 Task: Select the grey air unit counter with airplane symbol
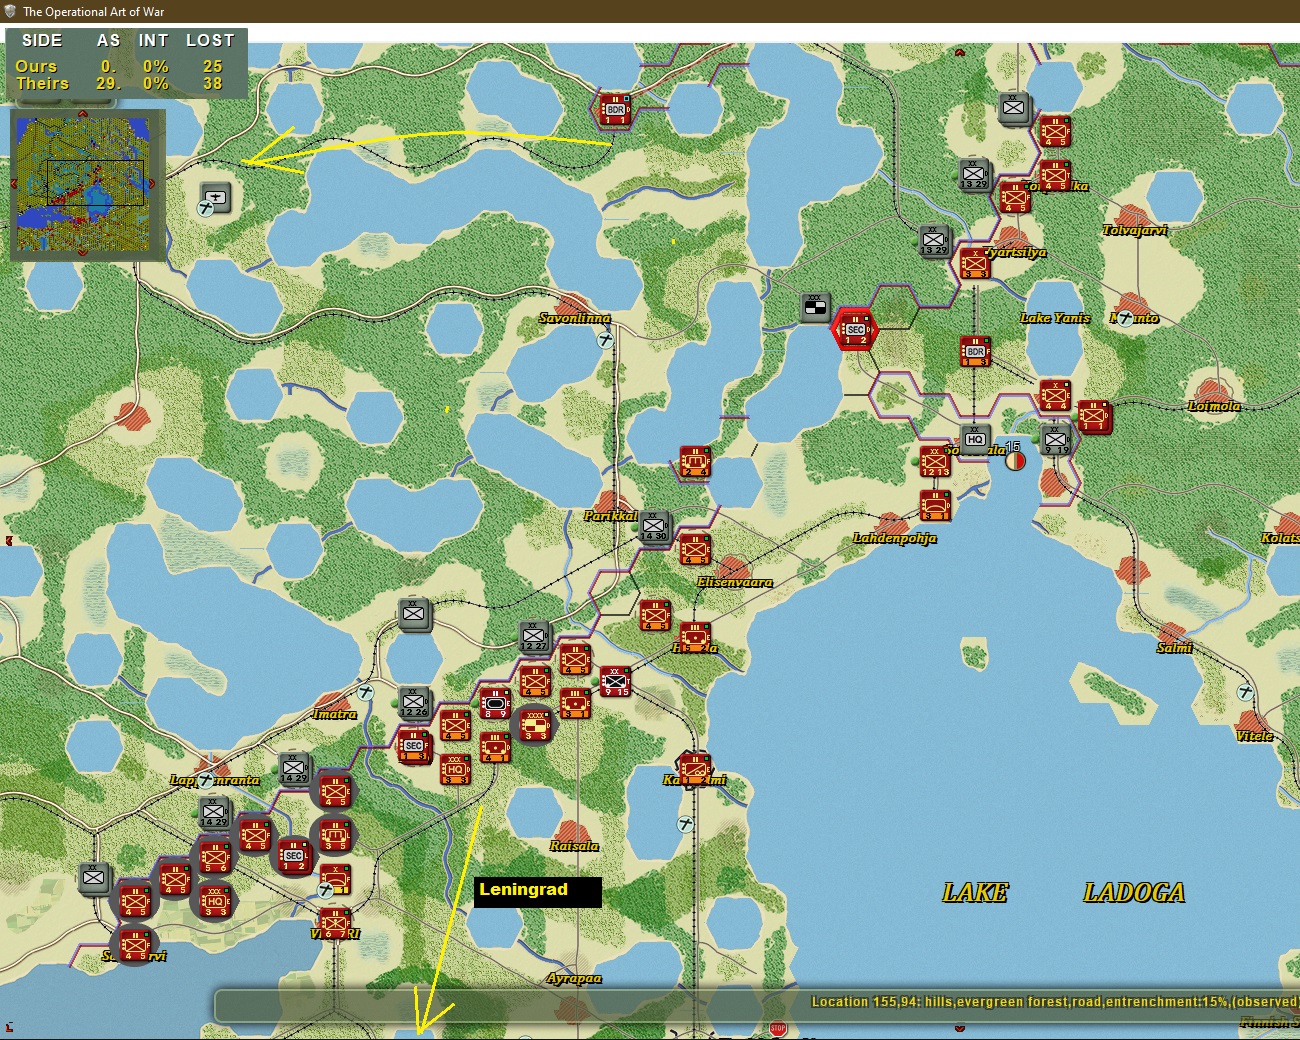click(x=214, y=198)
